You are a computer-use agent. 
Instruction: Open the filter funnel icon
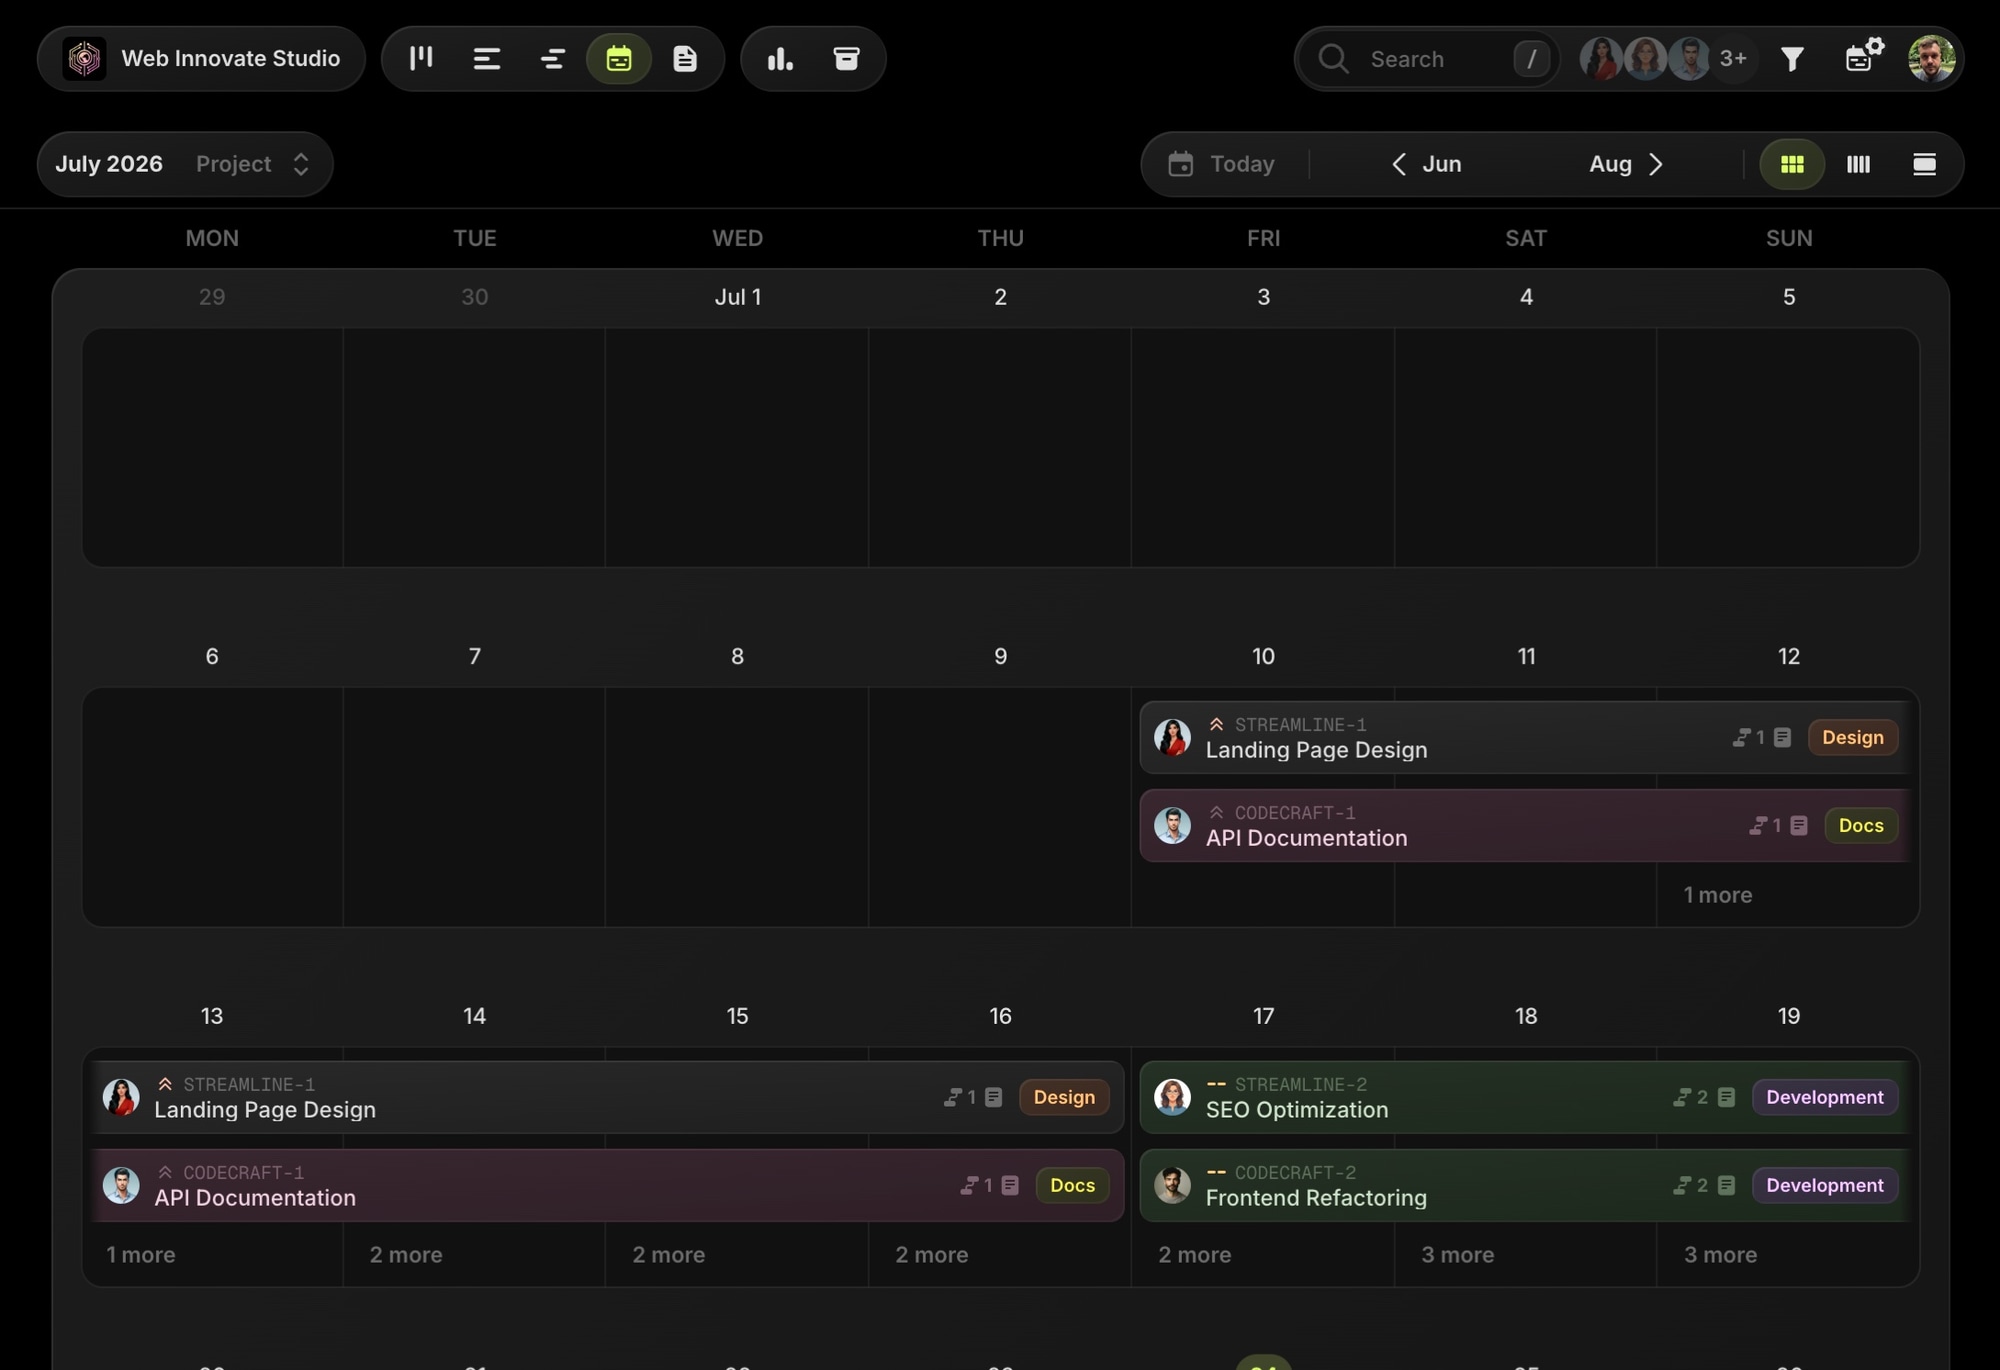tap(1792, 59)
